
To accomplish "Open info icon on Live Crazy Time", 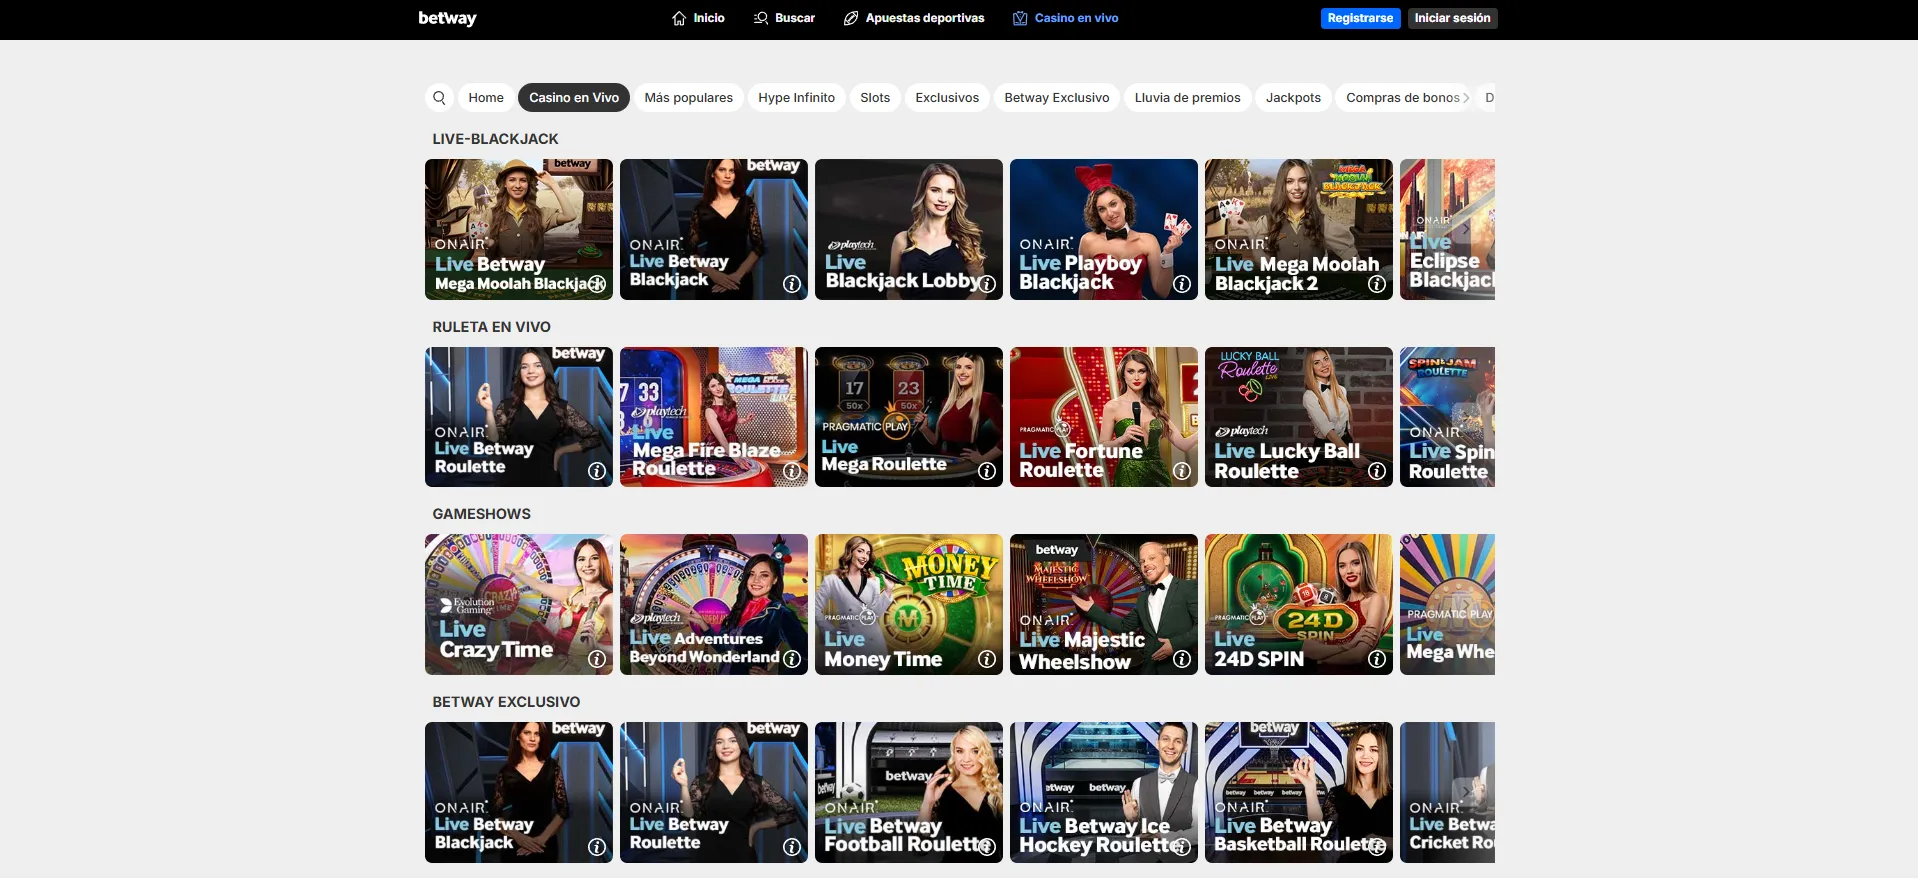I will (x=597, y=659).
